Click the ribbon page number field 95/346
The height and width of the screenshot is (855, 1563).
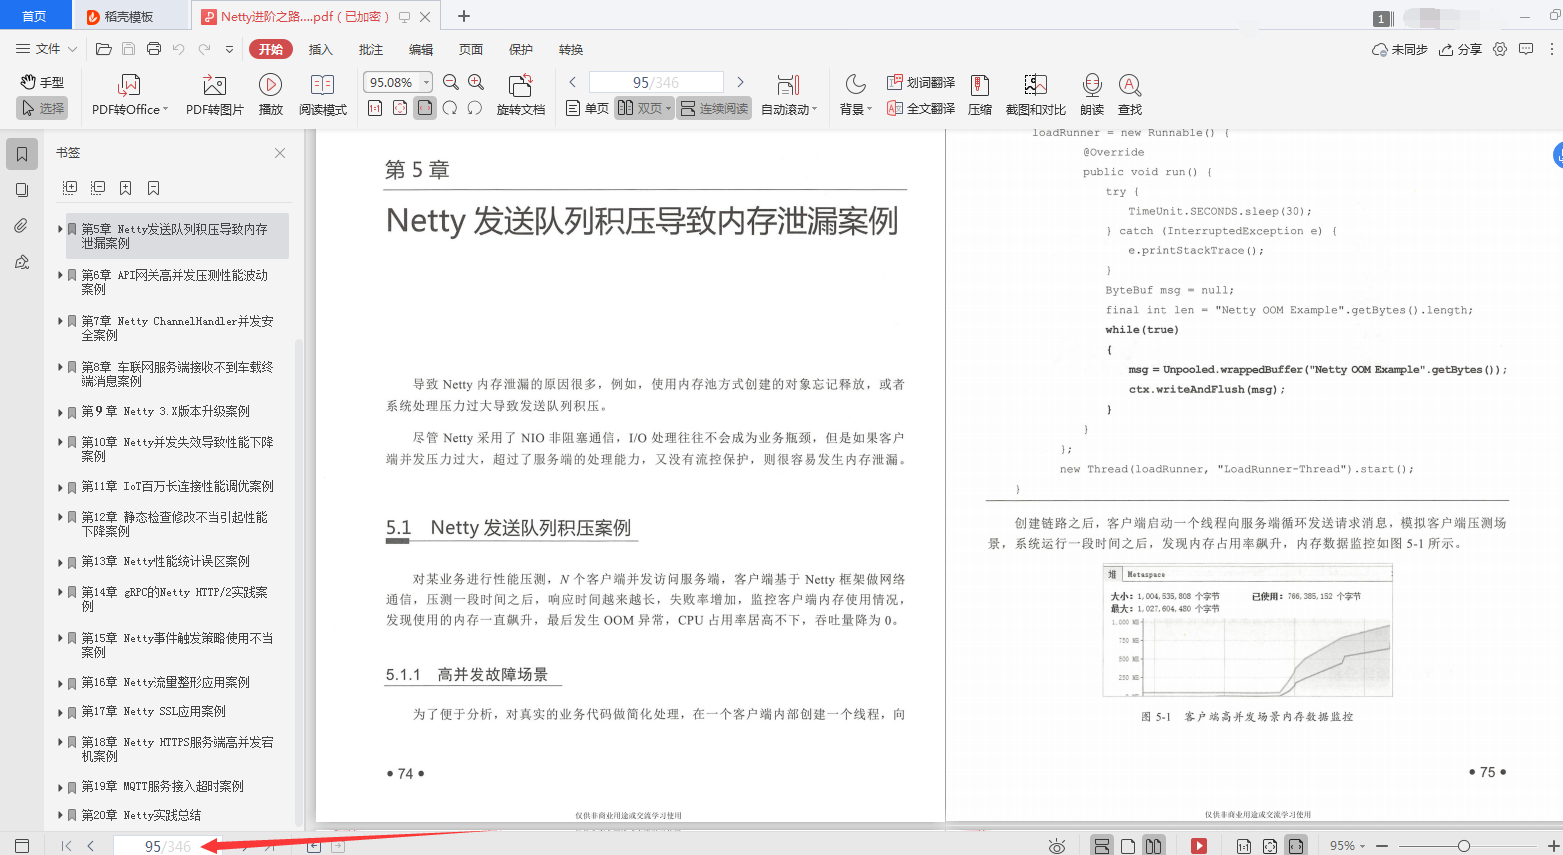click(x=656, y=82)
